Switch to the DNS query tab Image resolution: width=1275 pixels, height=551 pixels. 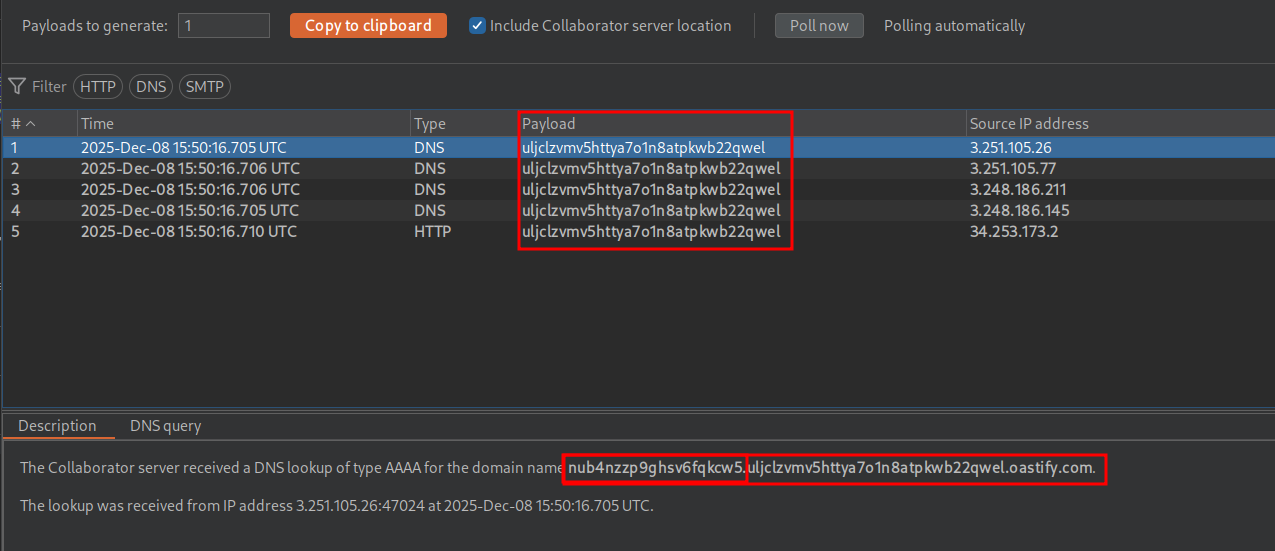165,426
